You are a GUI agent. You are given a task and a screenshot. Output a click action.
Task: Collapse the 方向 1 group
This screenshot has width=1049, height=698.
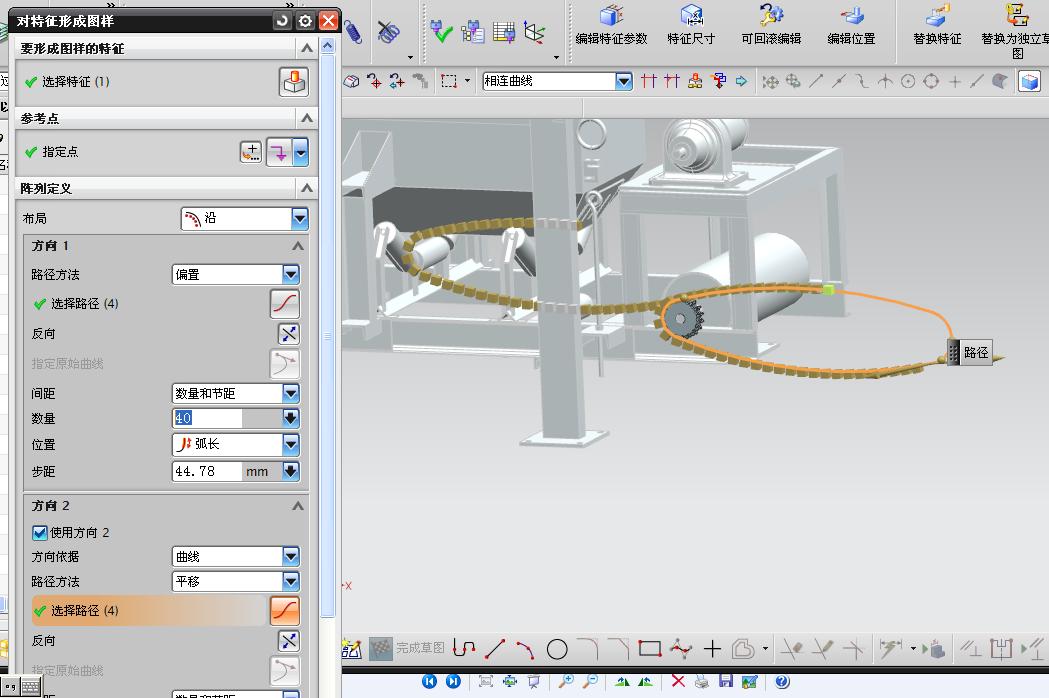[x=298, y=246]
